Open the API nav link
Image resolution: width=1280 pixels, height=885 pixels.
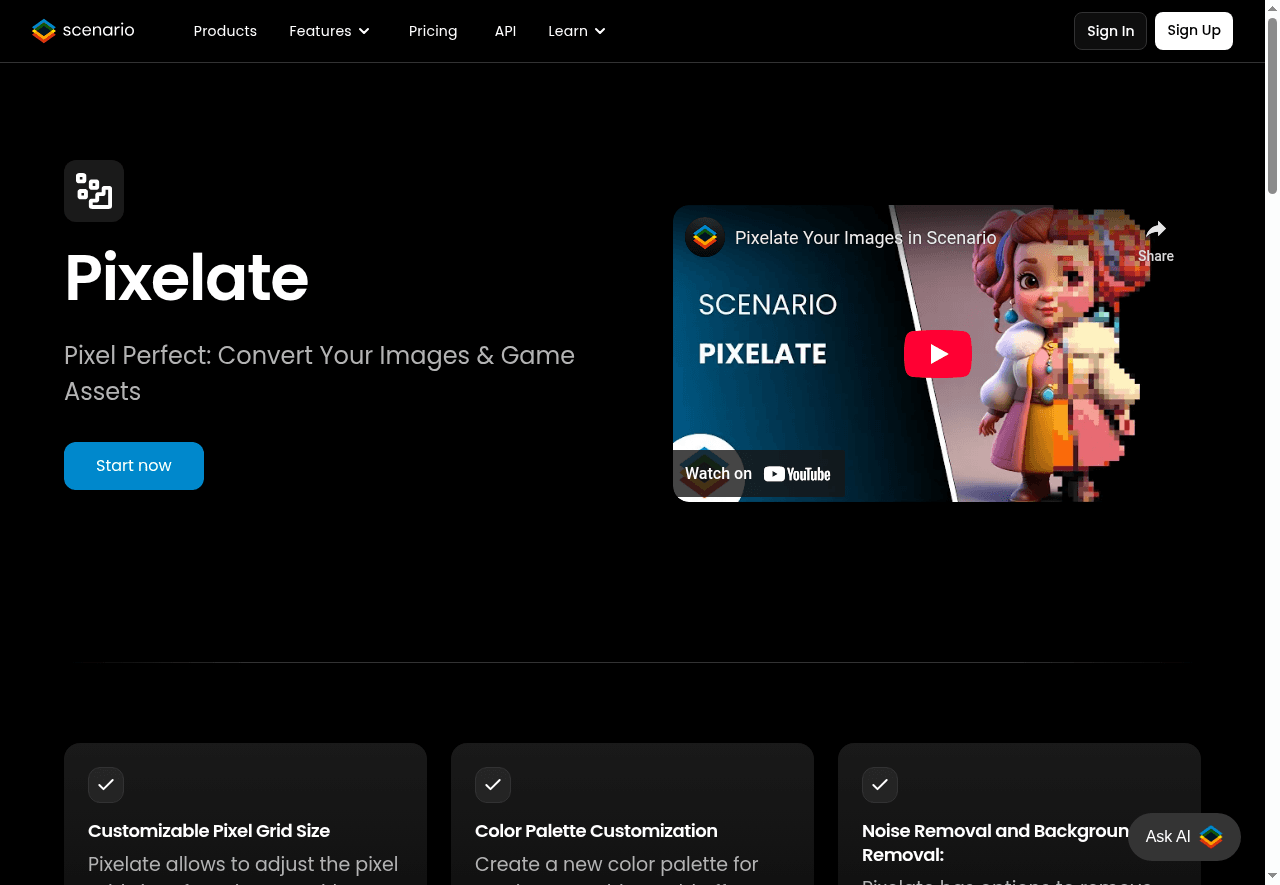[505, 31]
